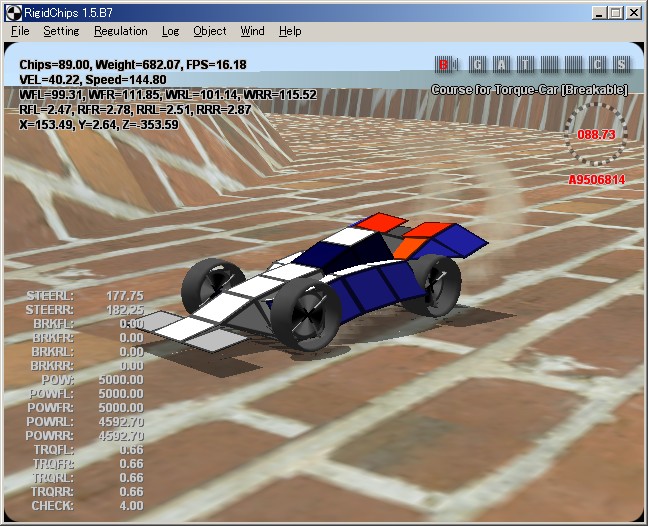Click the G regulation indicator
This screenshot has height=526, width=648.
click(477, 65)
